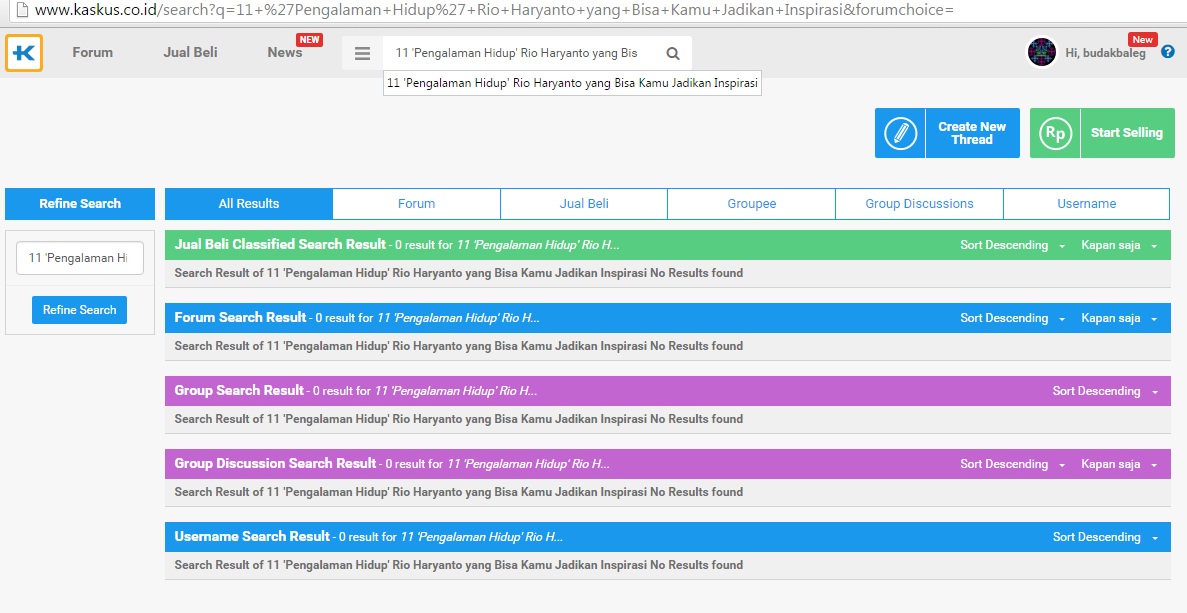
Task: Open Kapan saja dropdown in Forum Search Result
Action: [1120, 318]
